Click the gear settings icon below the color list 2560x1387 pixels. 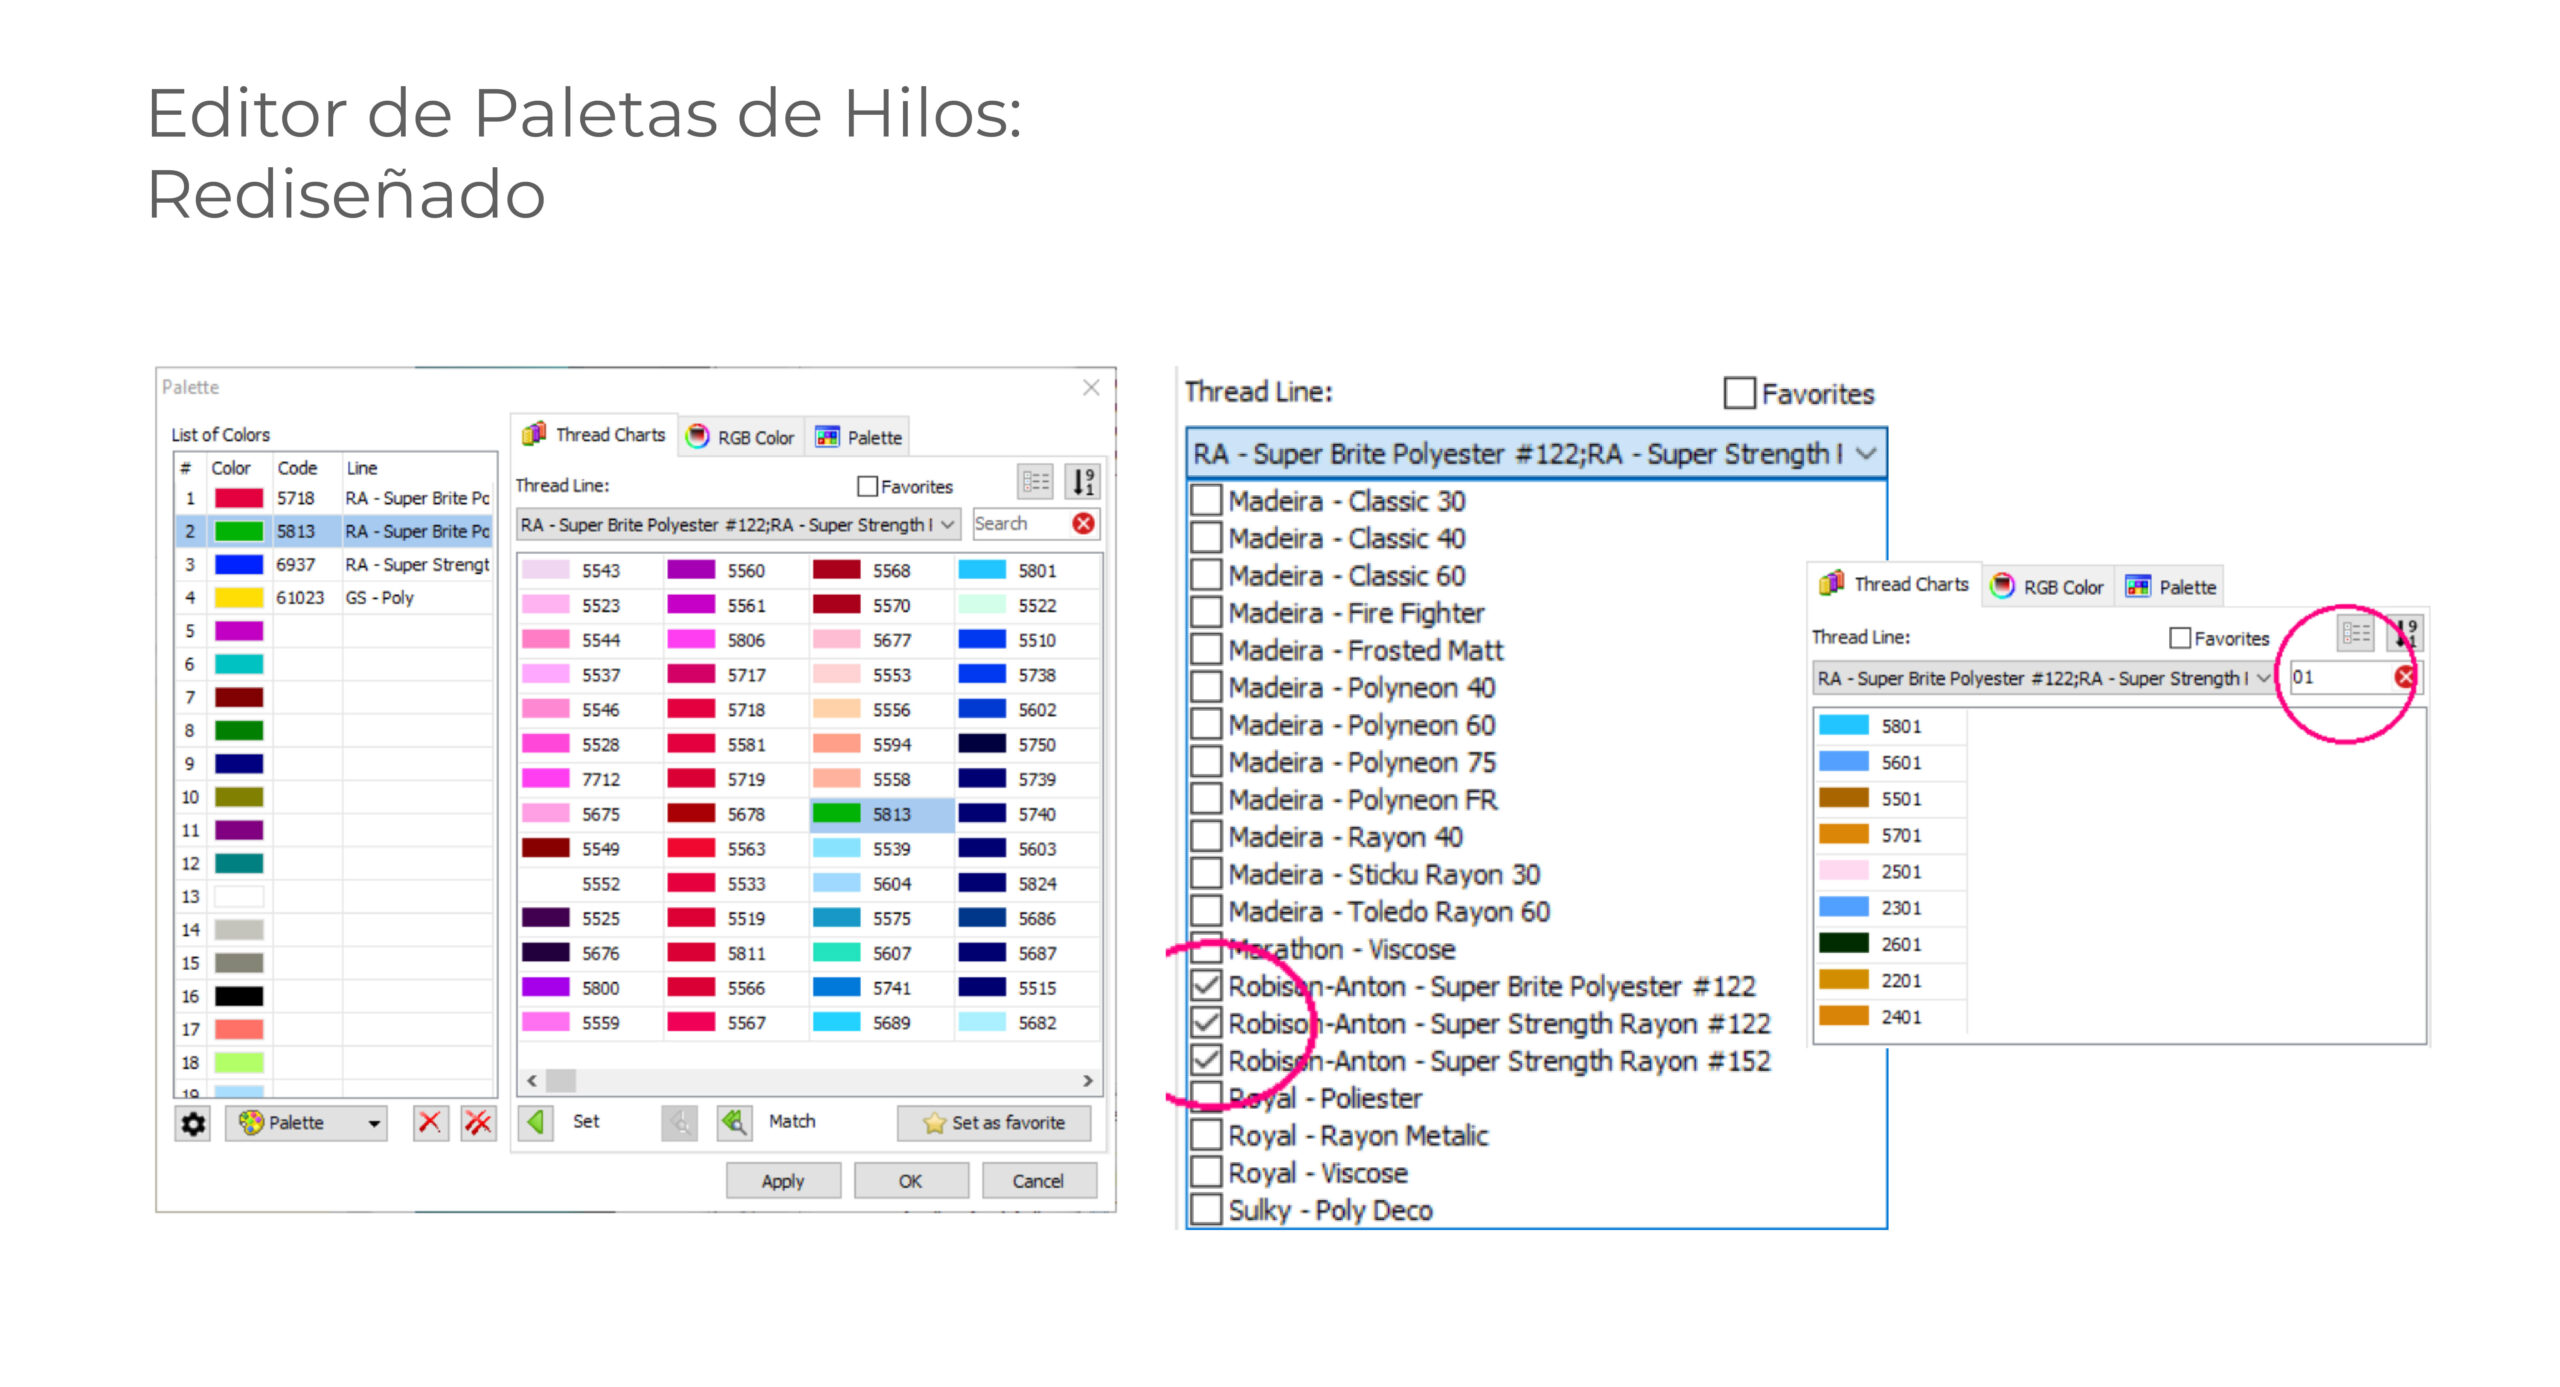point(193,1123)
